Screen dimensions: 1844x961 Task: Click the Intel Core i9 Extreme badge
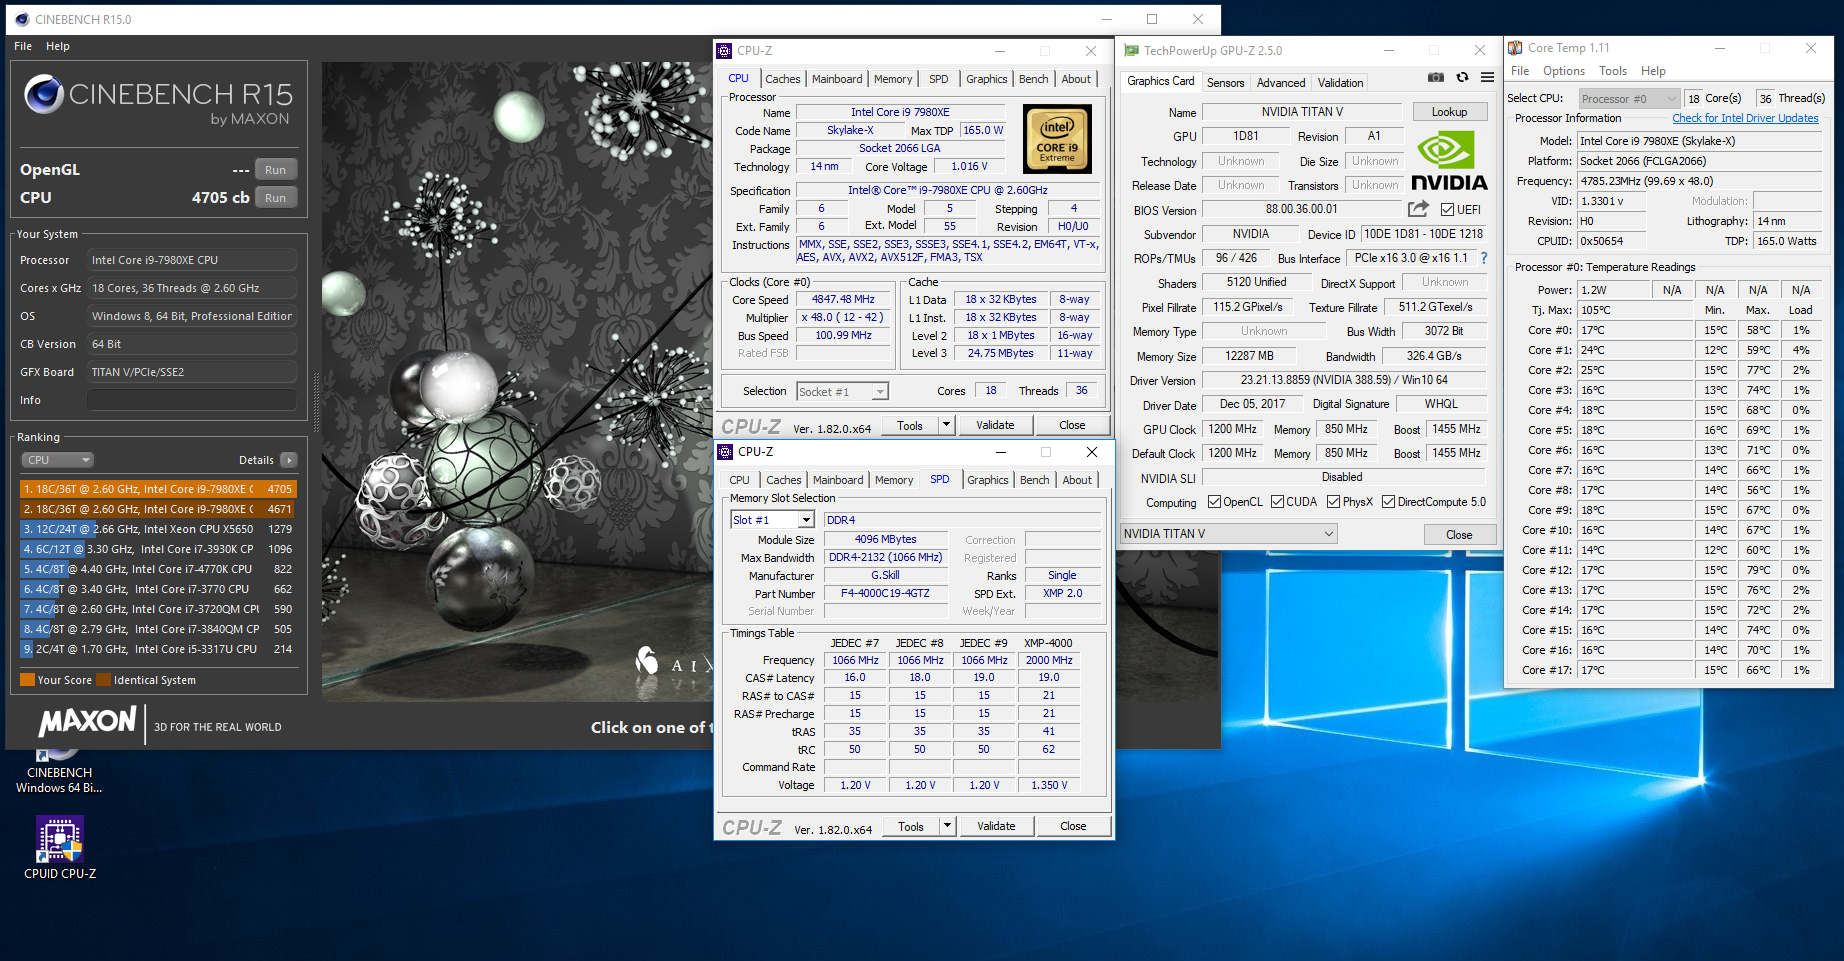click(1057, 140)
